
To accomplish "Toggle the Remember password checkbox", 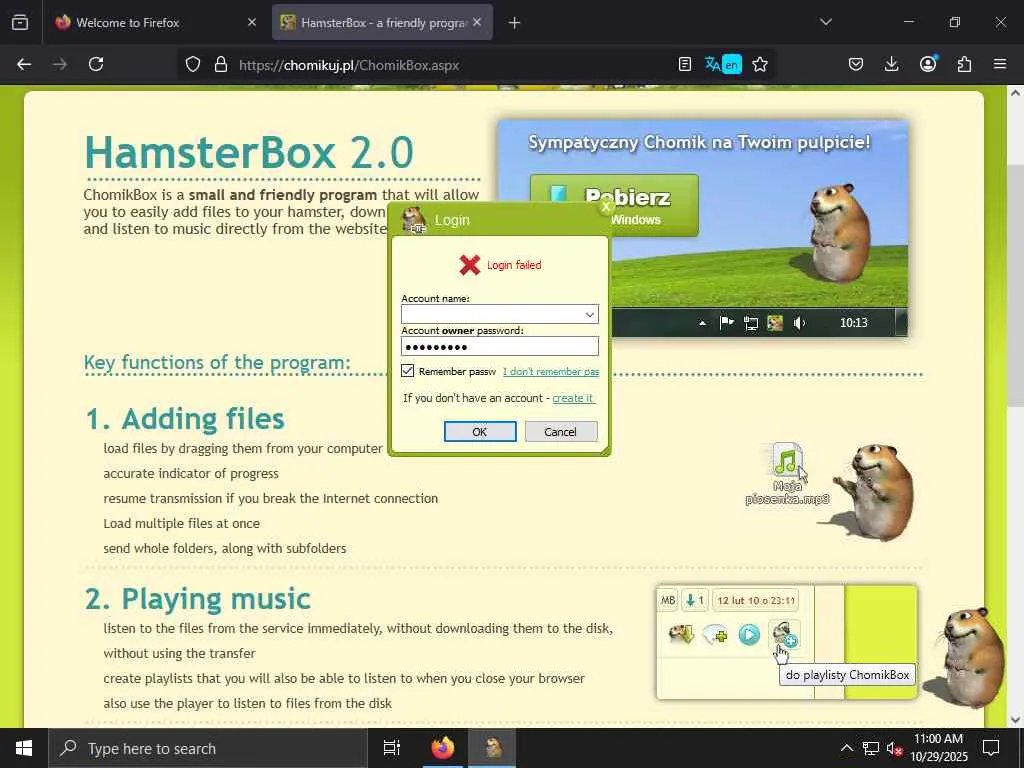I will click(x=408, y=371).
